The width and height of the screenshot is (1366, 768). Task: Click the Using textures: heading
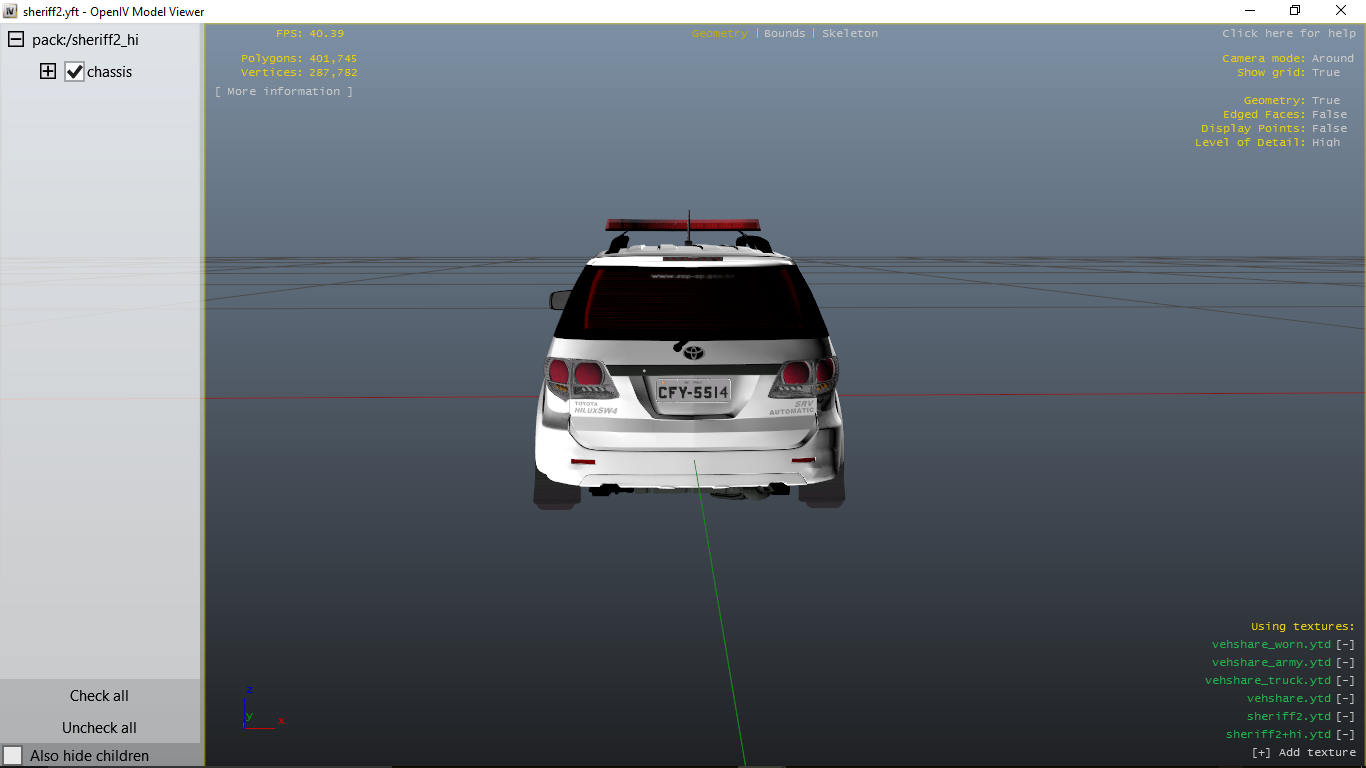click(1303, 627)
